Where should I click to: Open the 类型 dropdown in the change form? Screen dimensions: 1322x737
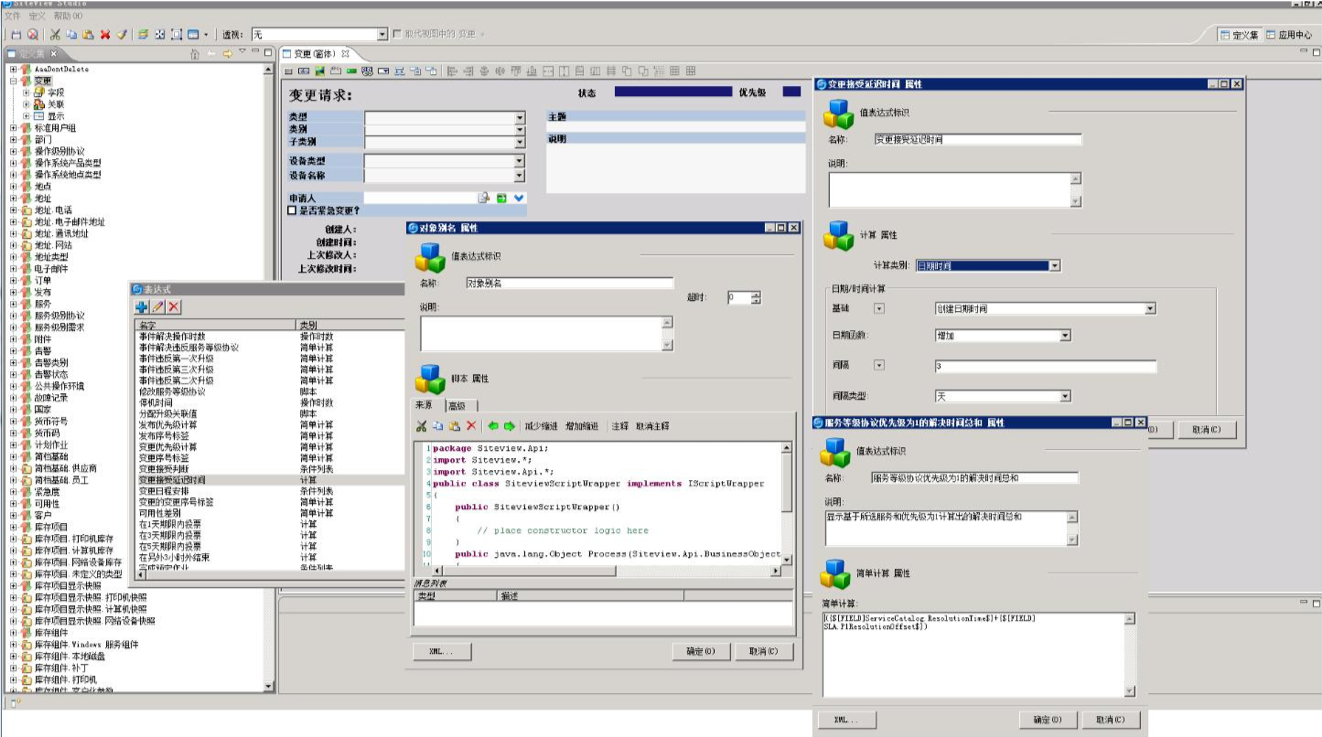pyautogui.click(x=520, y=118)
